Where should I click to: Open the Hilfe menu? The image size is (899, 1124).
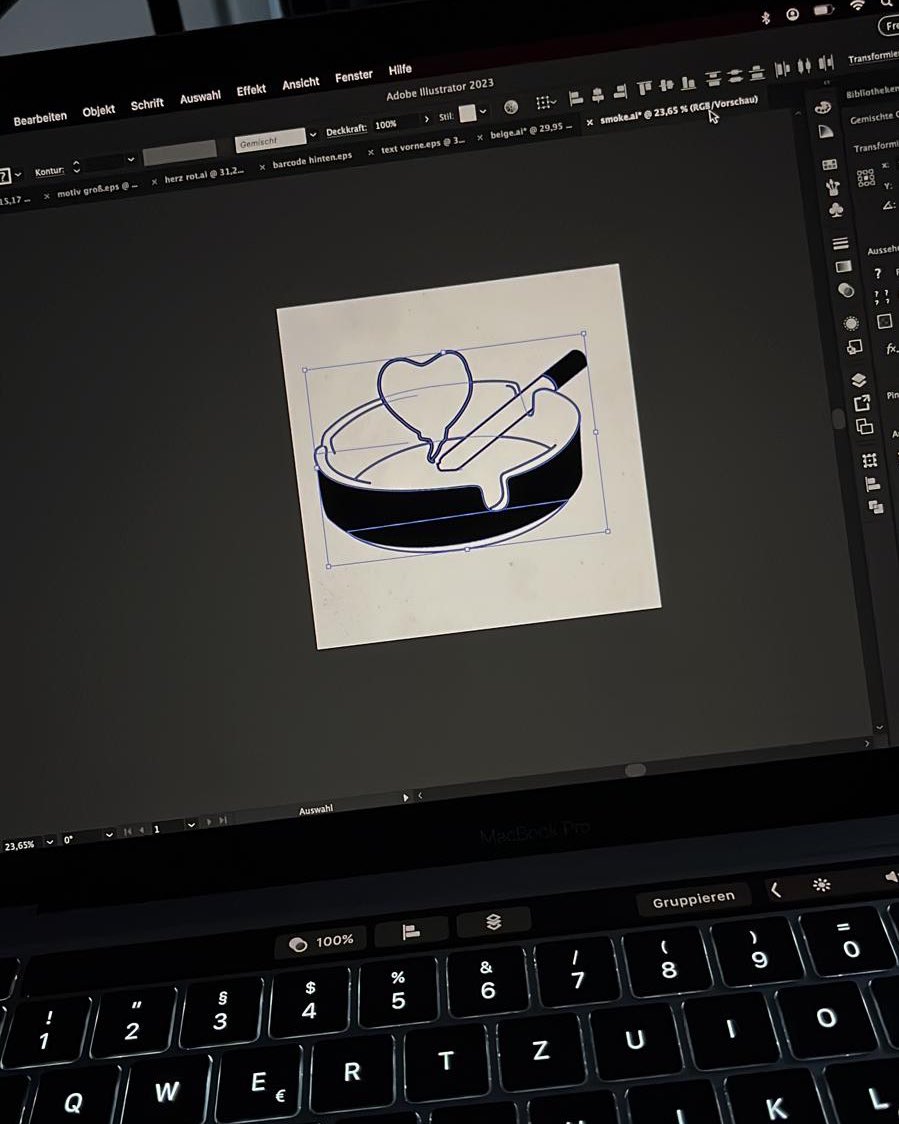tap(400, 70)
